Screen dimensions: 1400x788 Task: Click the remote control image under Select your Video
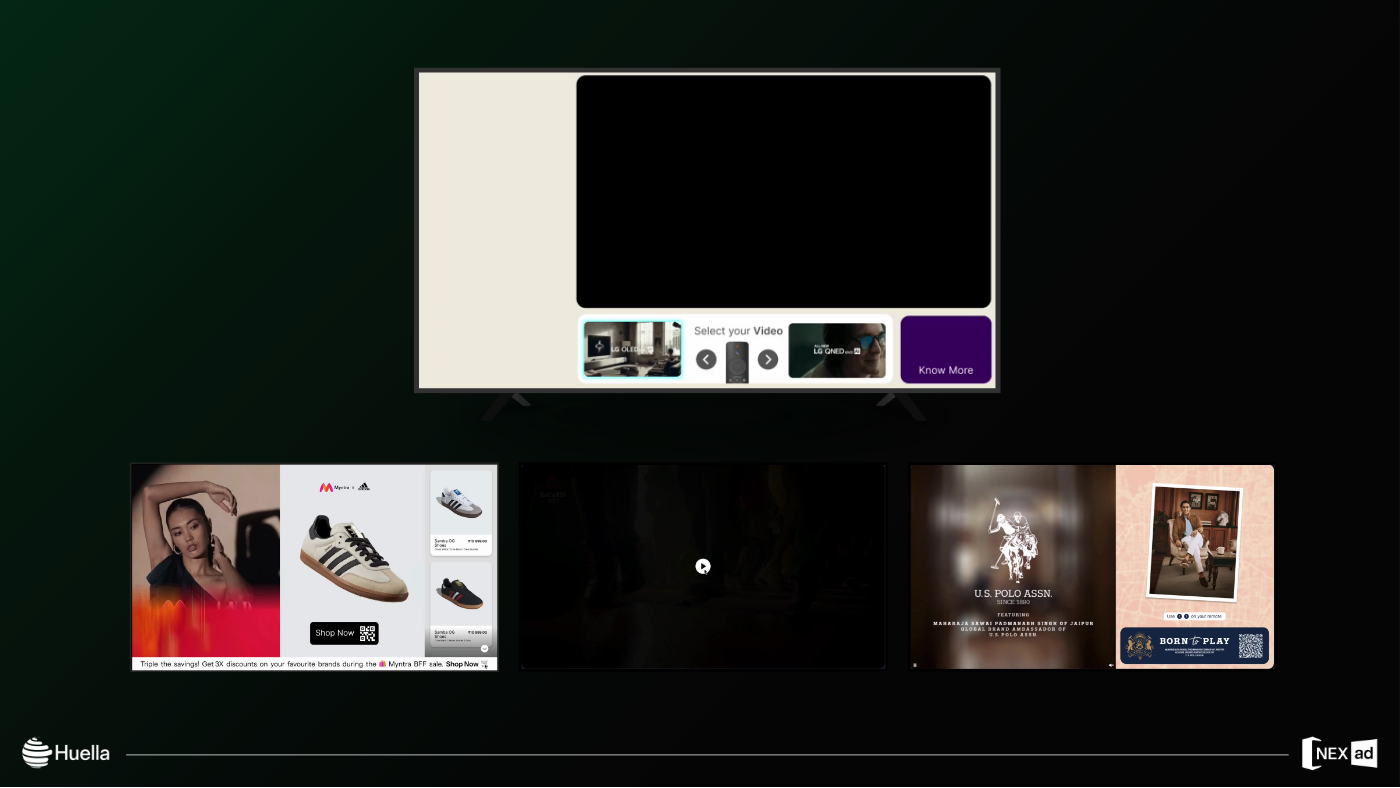[737, 362]
